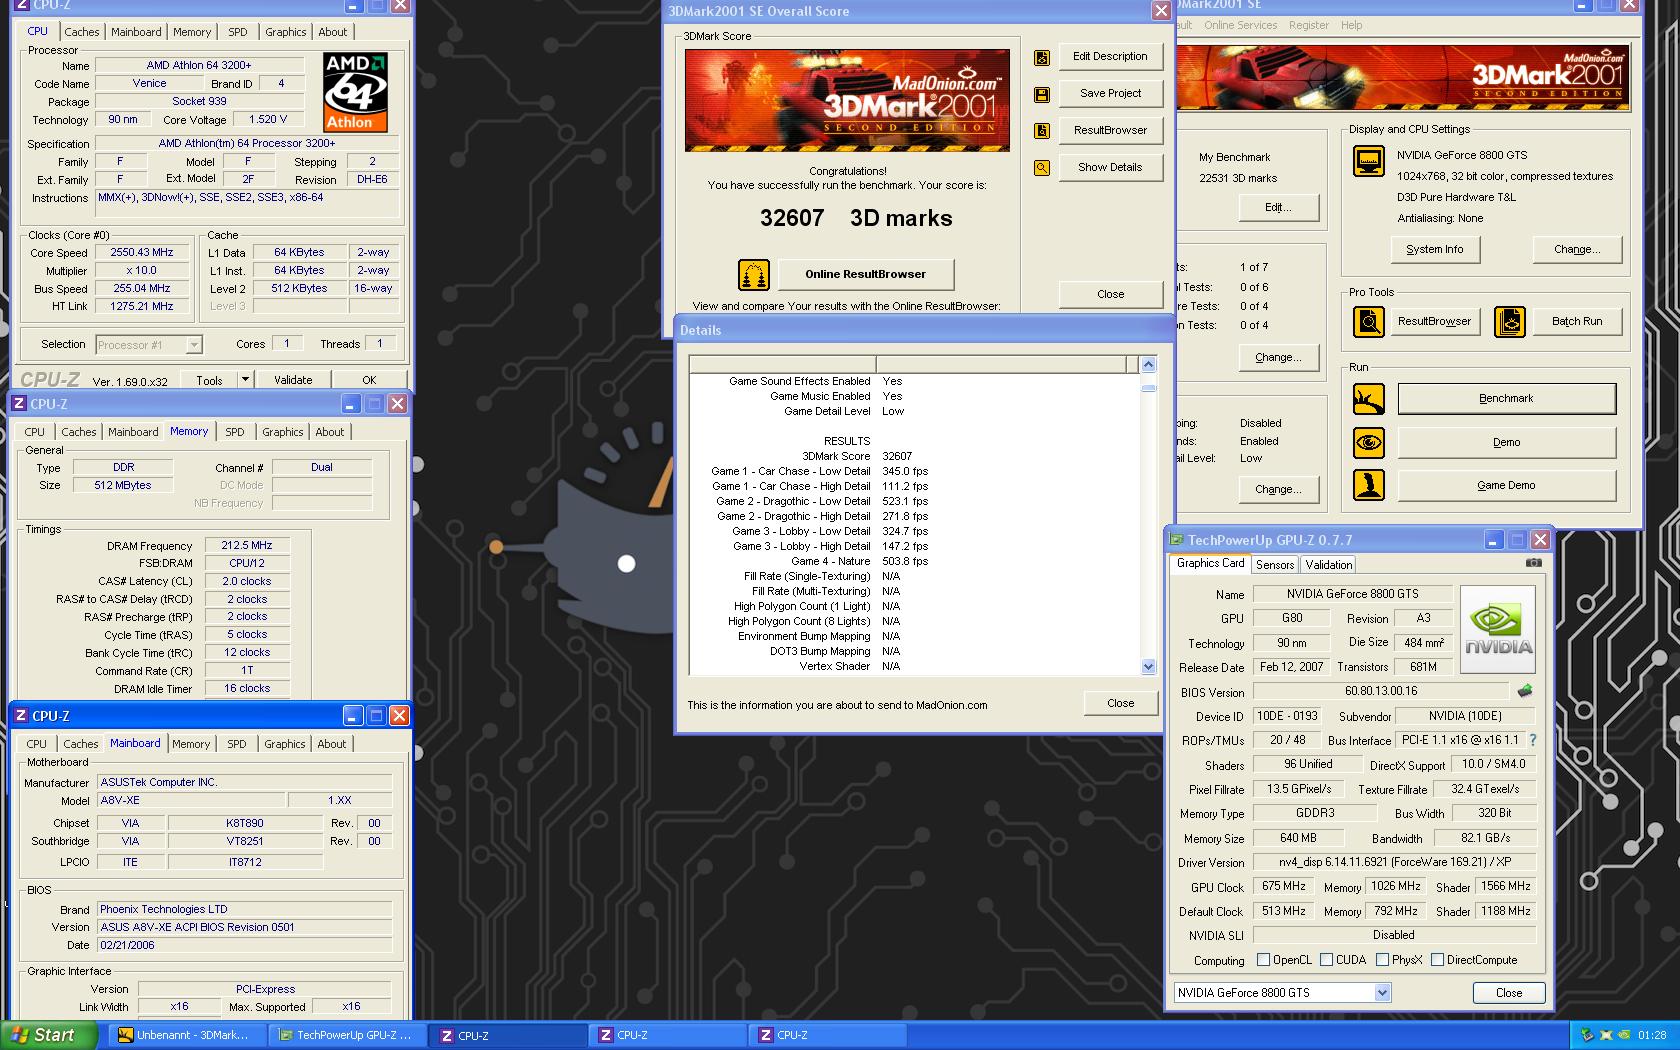1680x1050 pixels.
Task: Click the Save Project button
Action: [1110, 93]
